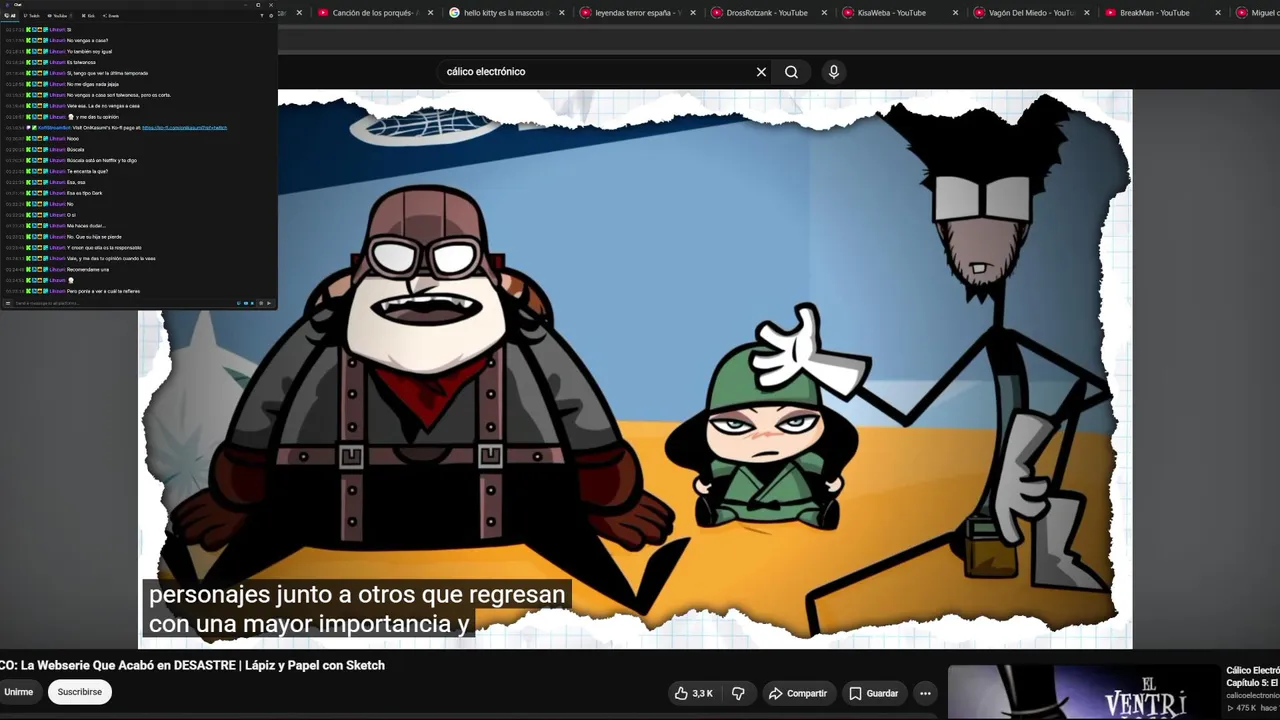The image size is (1280, 720).
Task: Close the 'BreakMan - YouTube' tab
Action: pyautogui.click(x=1218, y=13)
